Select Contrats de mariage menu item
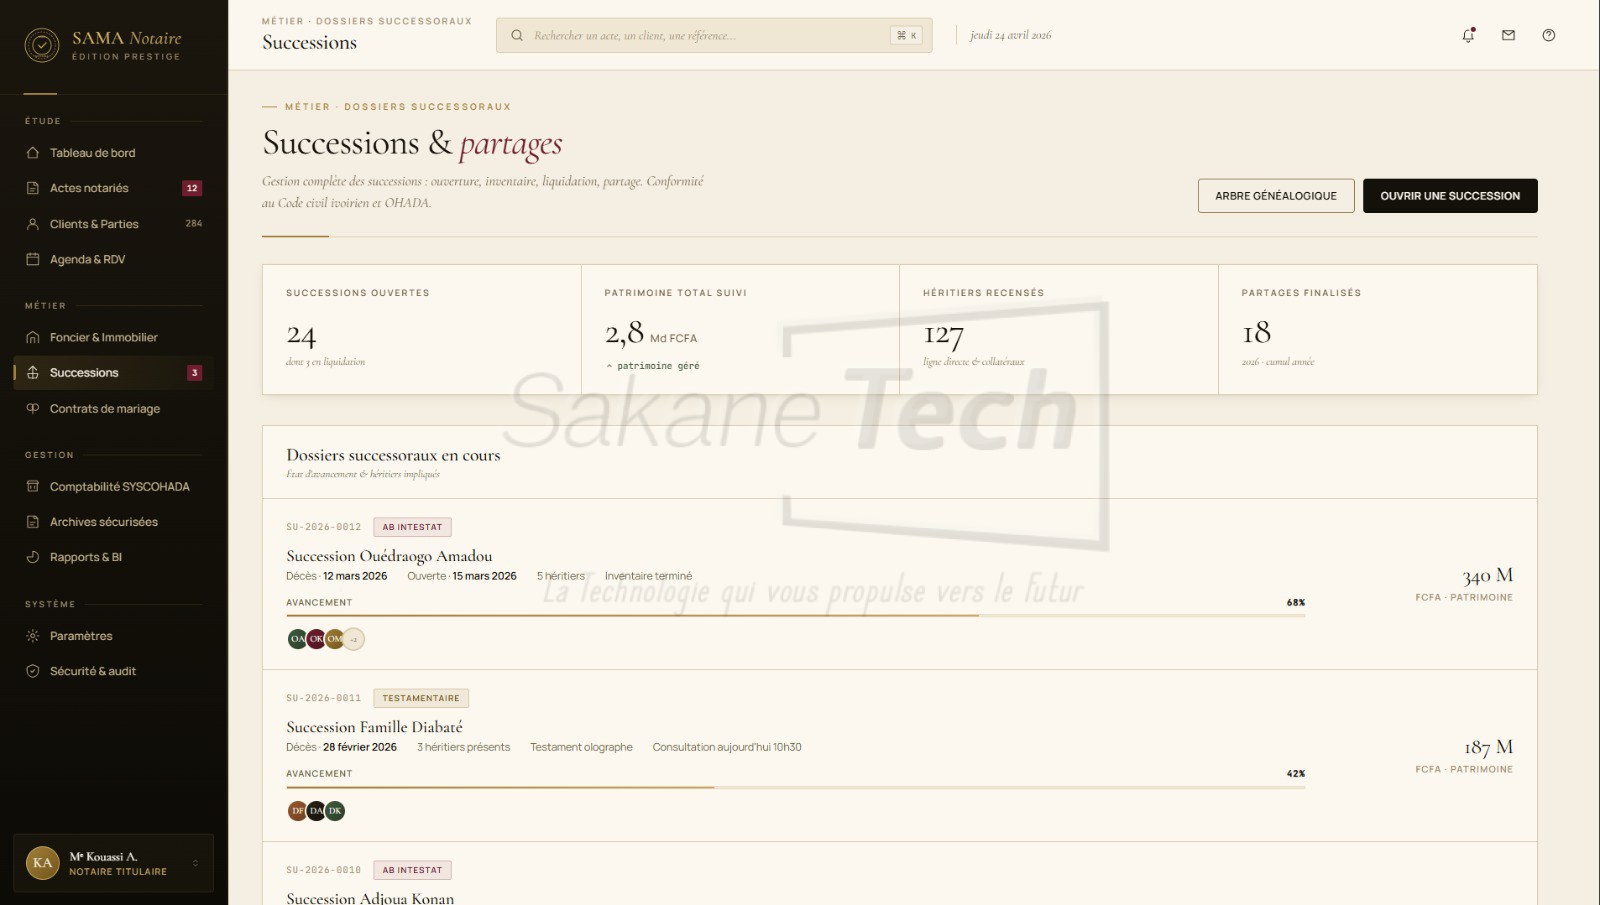 coord(113,408)
